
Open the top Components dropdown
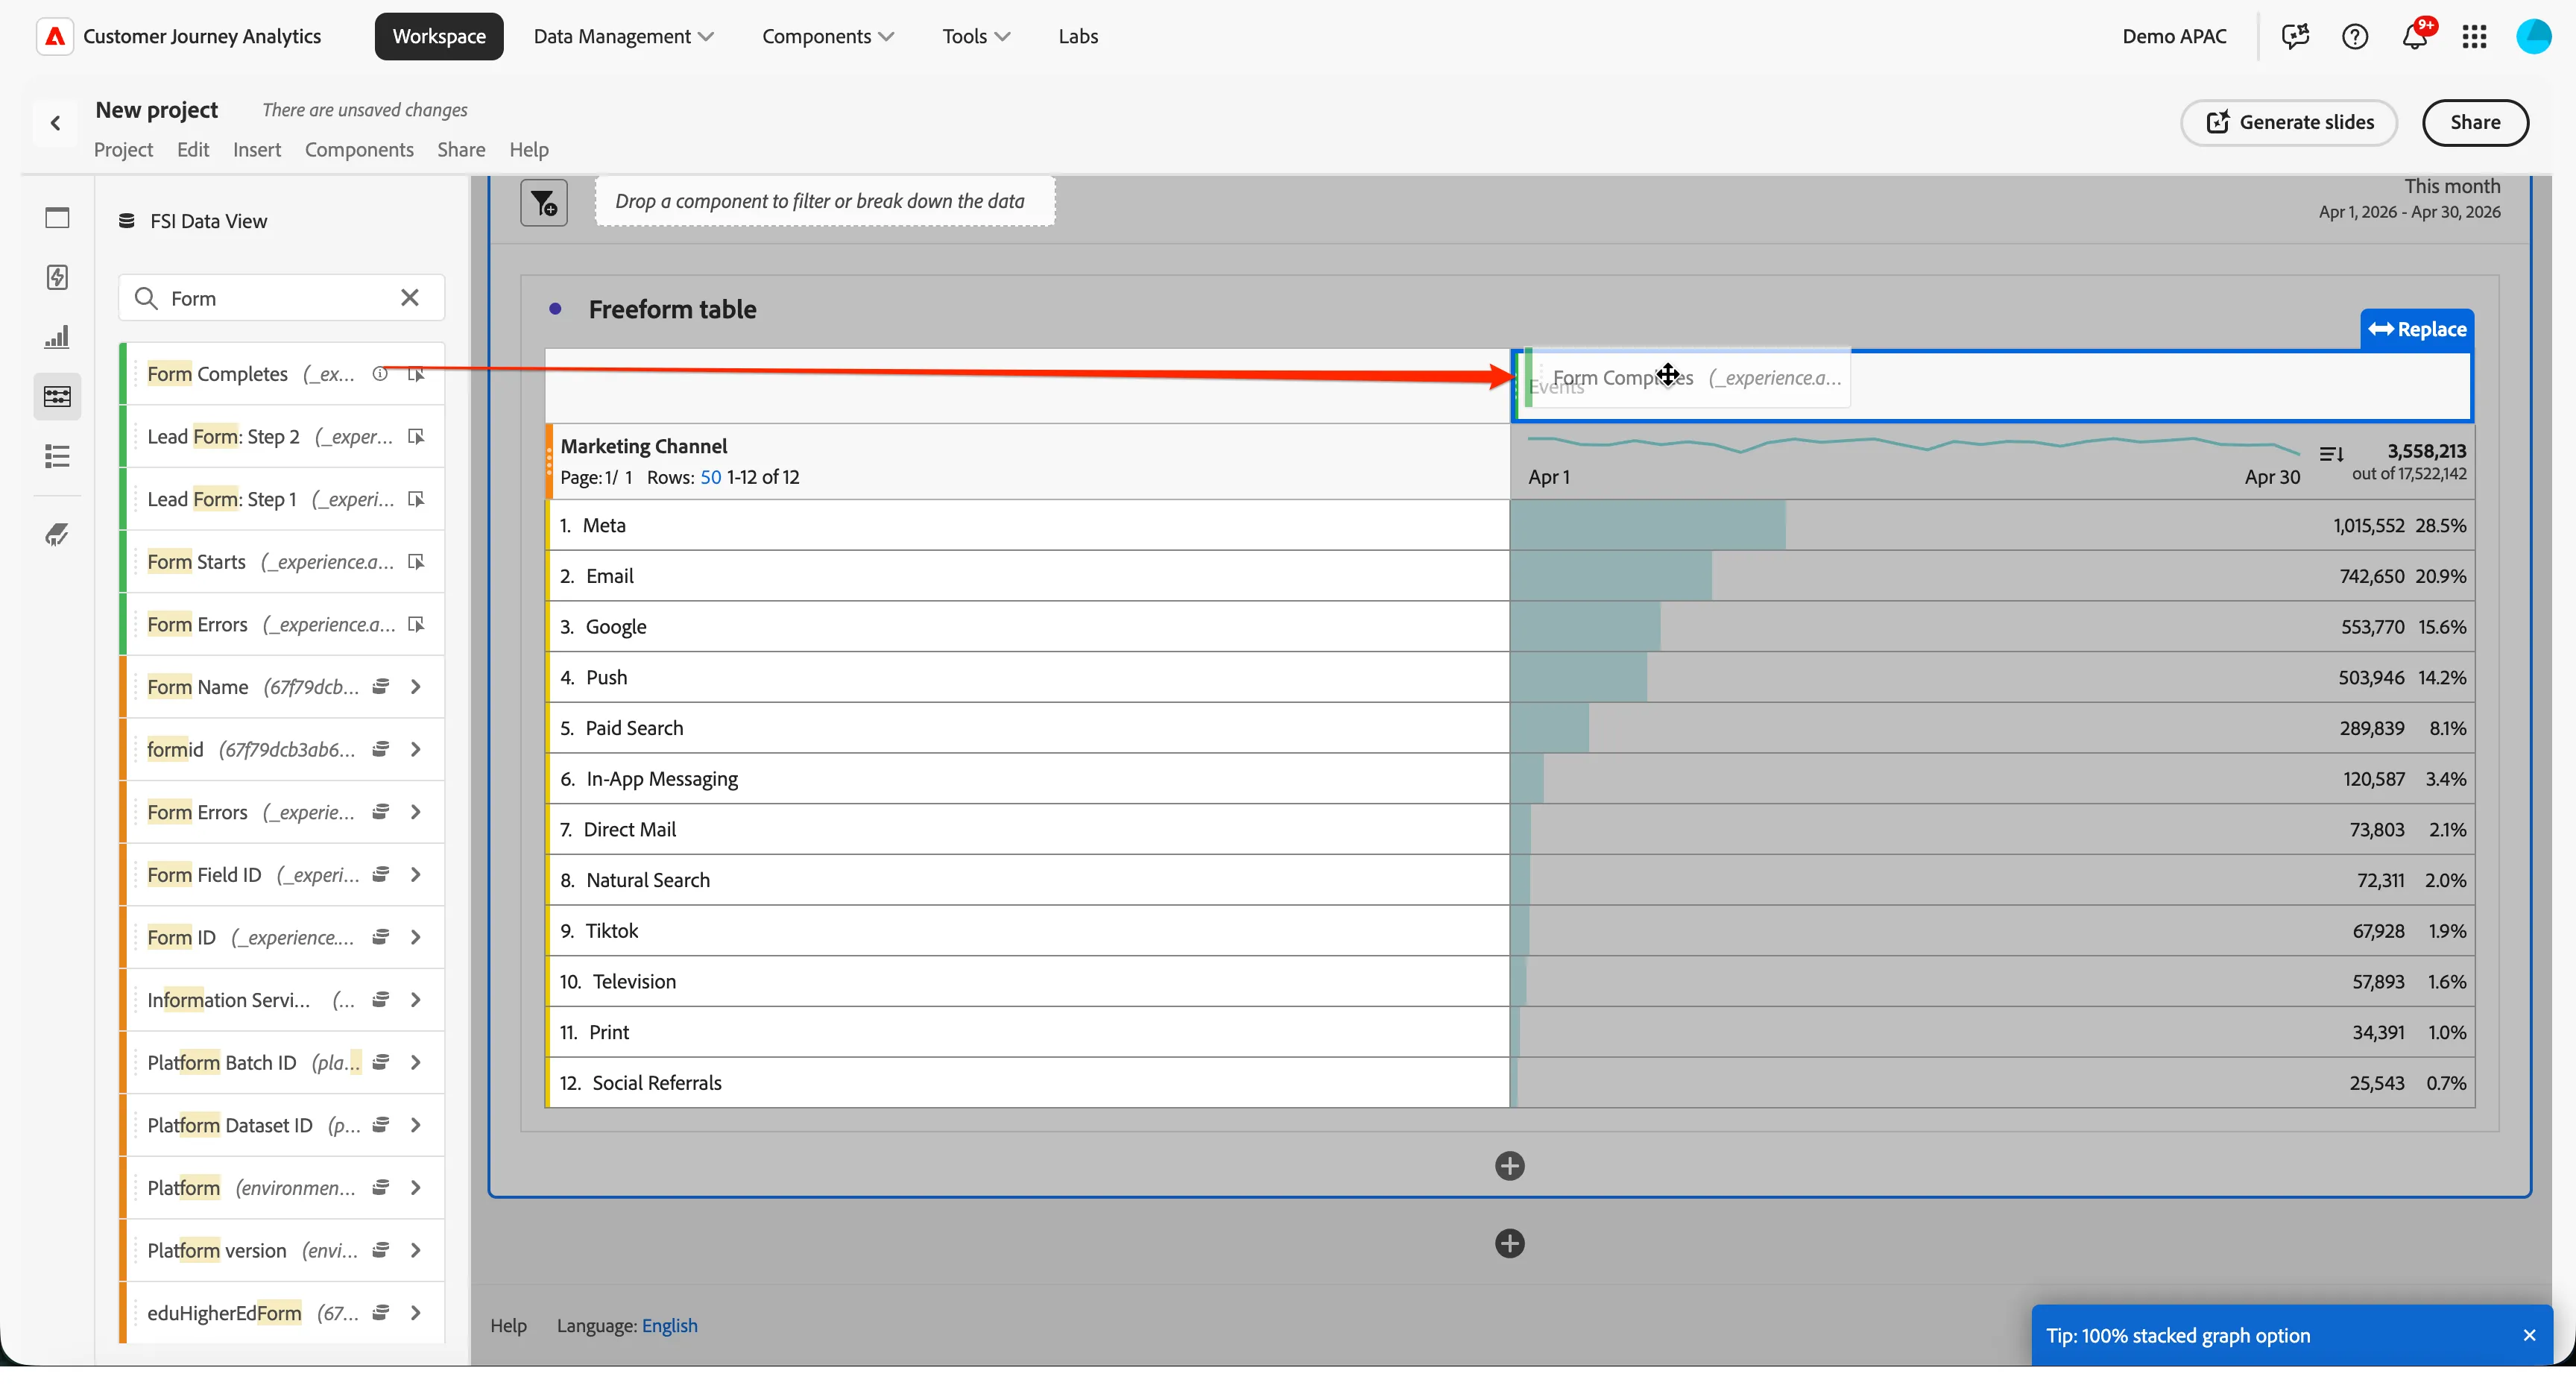(827, 37)
